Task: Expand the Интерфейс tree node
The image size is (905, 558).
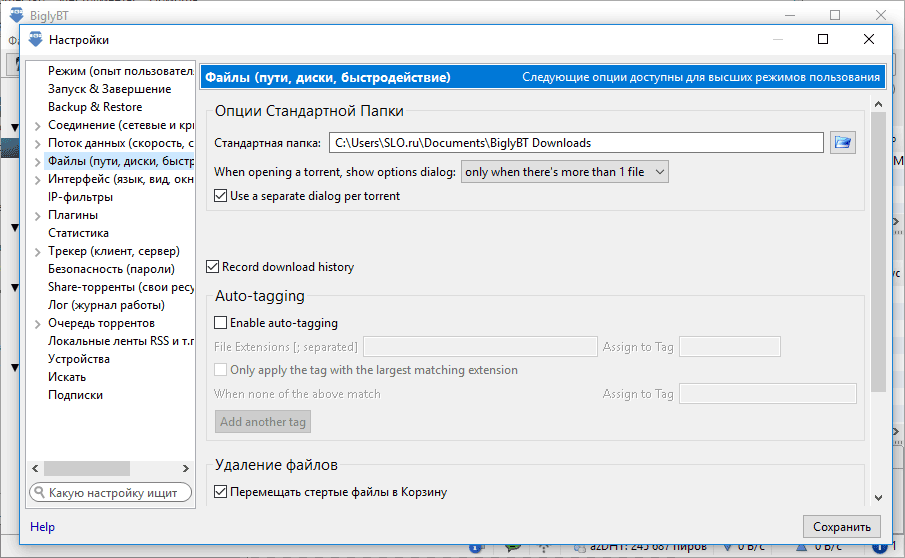Action: [x=38, y=179]
